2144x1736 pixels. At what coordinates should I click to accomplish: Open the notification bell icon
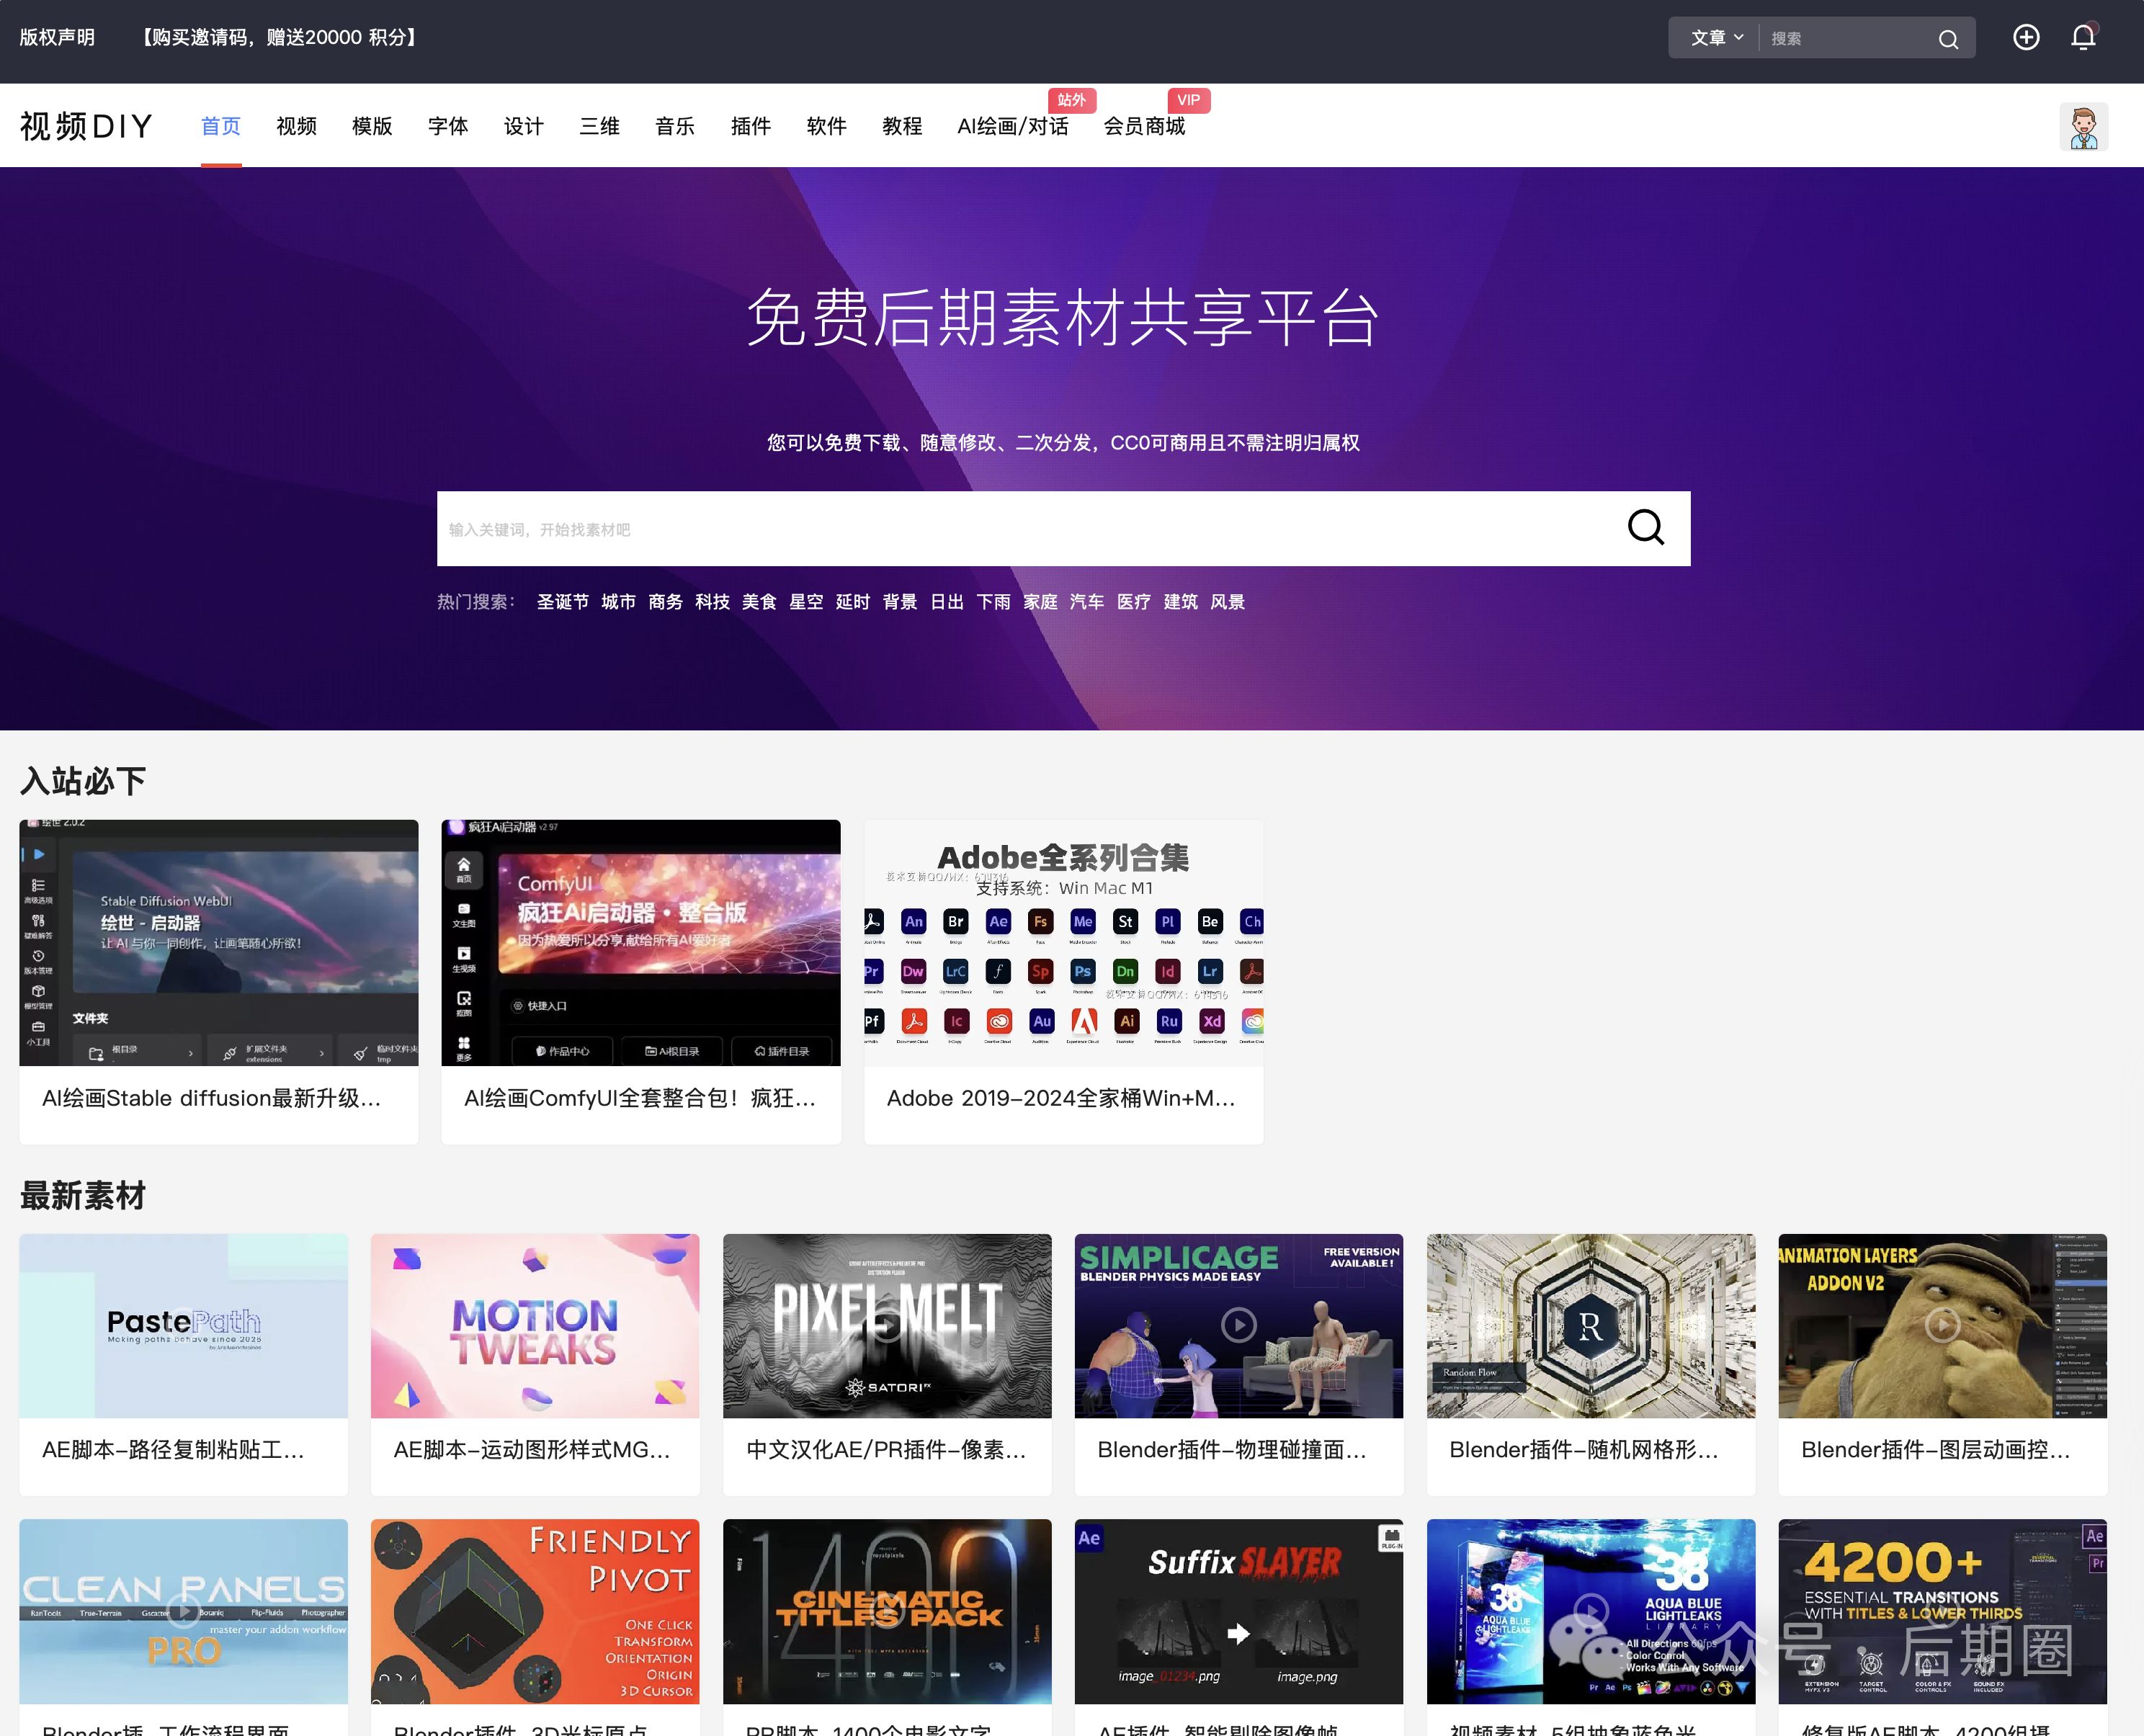click(x=2083, y=37)
